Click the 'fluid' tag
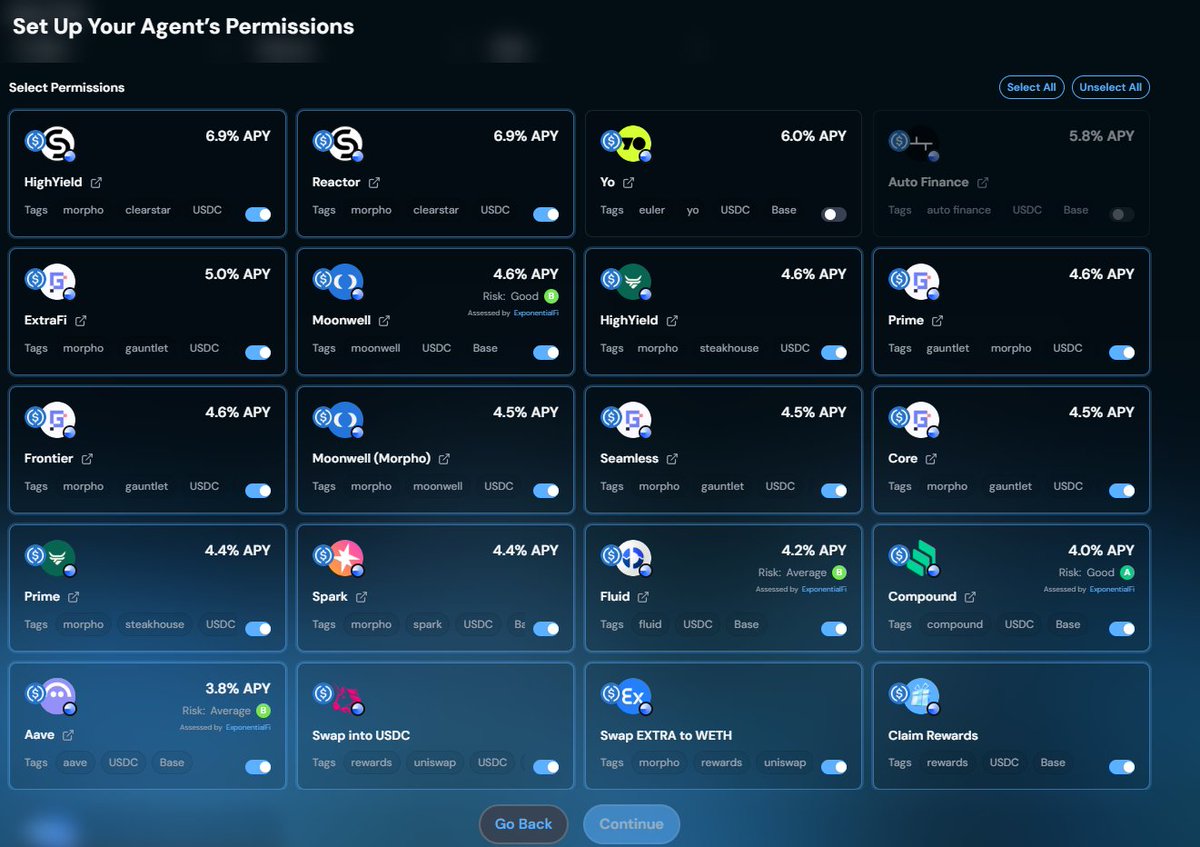Viewport: 1200px width, 847px height. [x=650, y=624]
